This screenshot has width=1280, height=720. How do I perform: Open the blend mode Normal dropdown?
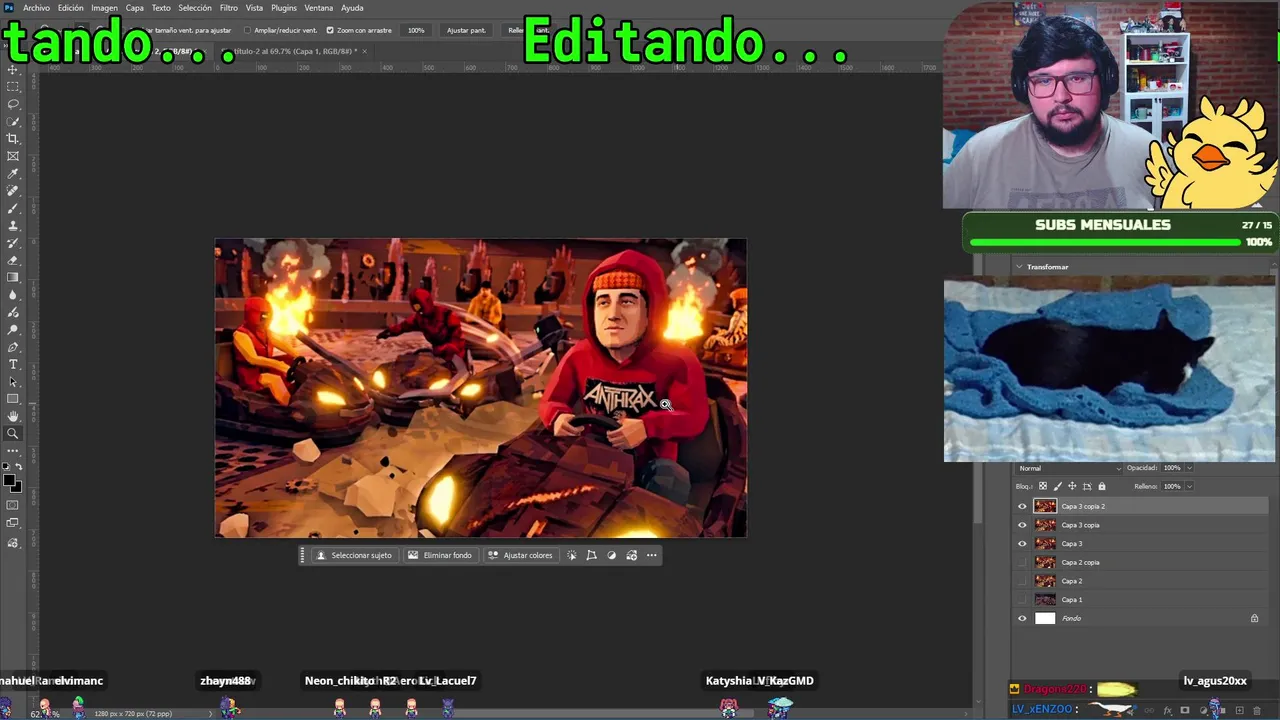point(1070,468)
